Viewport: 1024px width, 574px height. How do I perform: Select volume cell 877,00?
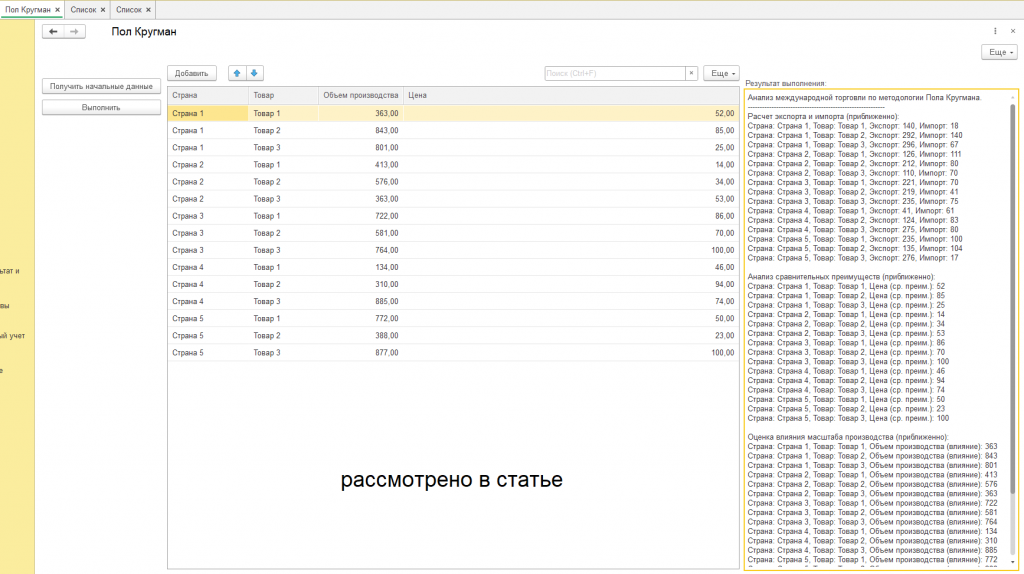[x=360, y=353]
